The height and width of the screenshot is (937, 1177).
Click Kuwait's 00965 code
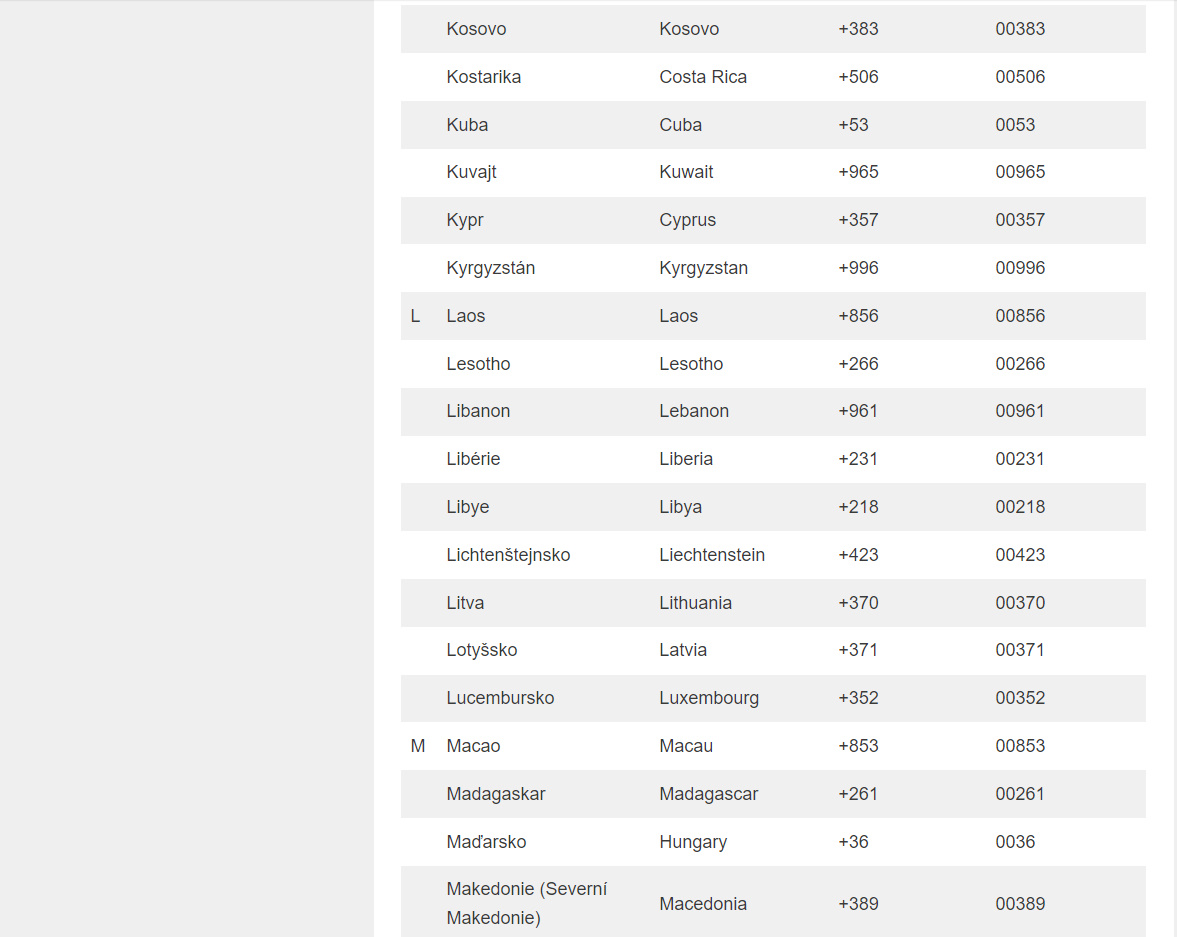tap(1020, 172)
